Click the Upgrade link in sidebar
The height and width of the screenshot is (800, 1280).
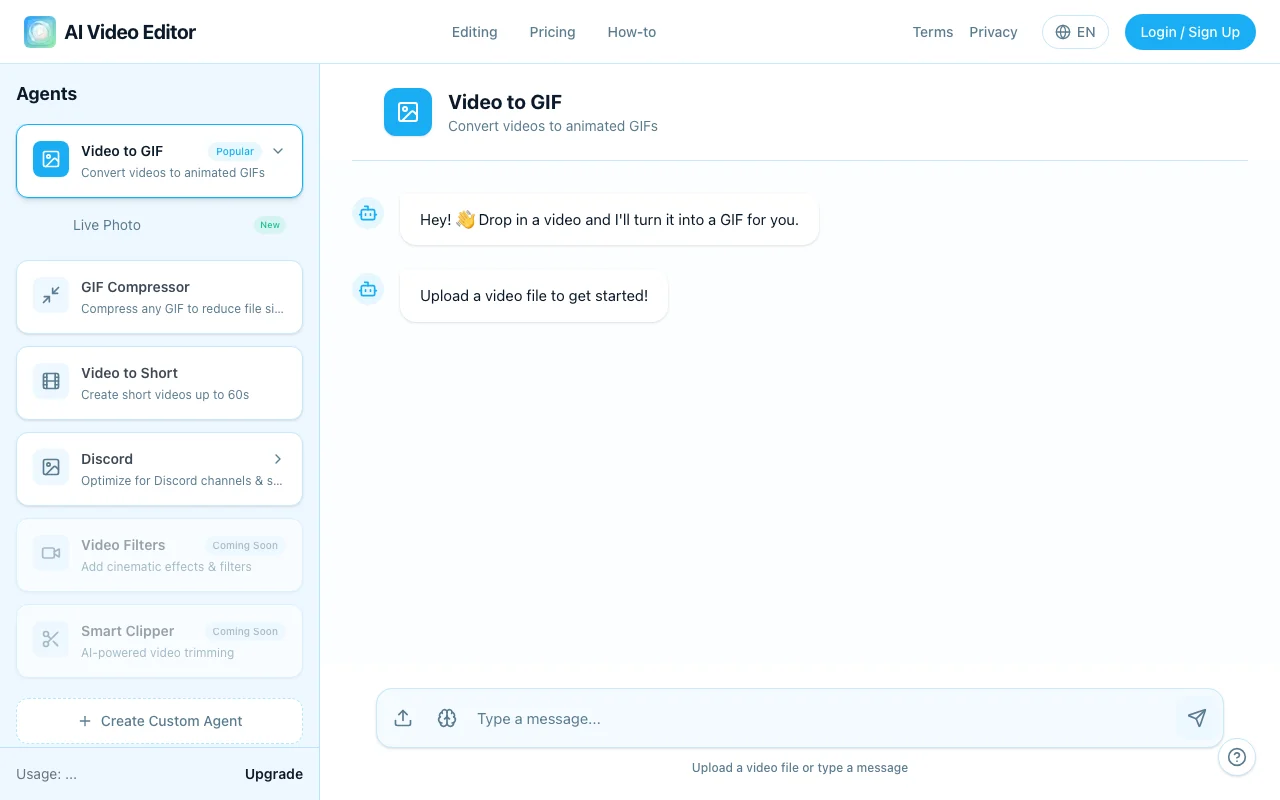point(274,774)
